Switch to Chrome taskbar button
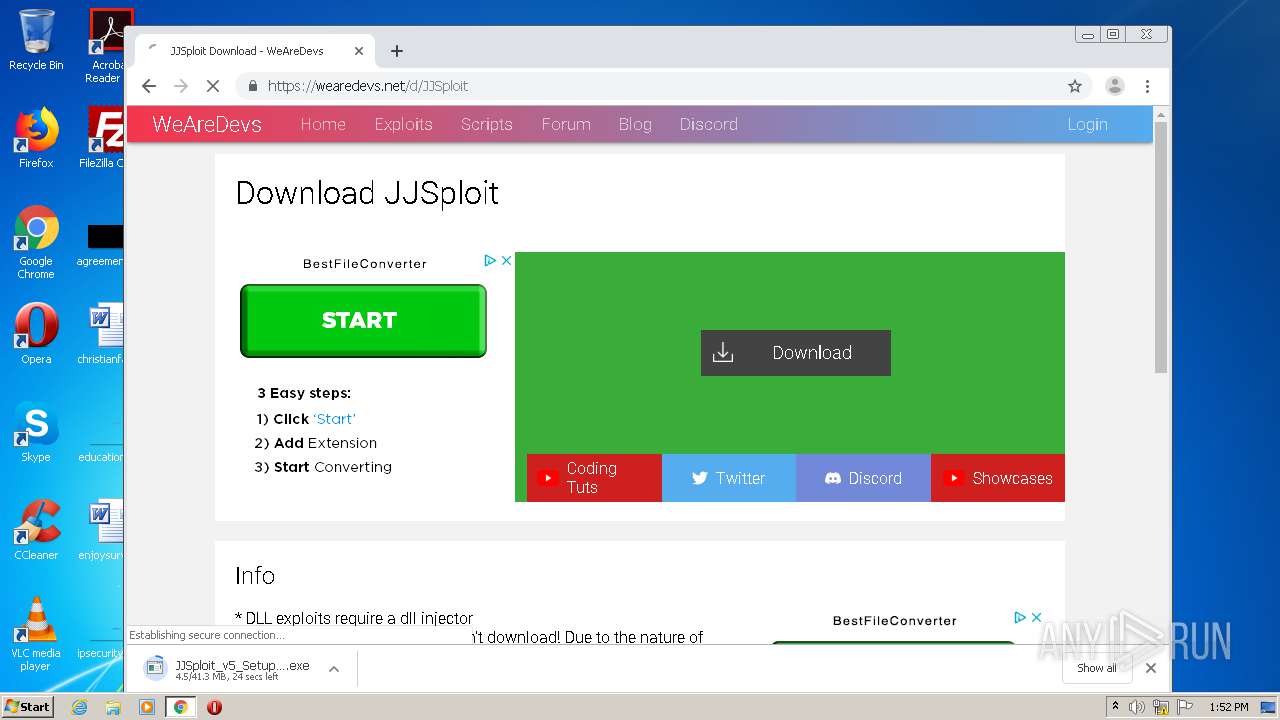This screenshot has height=720, width=1280. (x=181, y=707)
